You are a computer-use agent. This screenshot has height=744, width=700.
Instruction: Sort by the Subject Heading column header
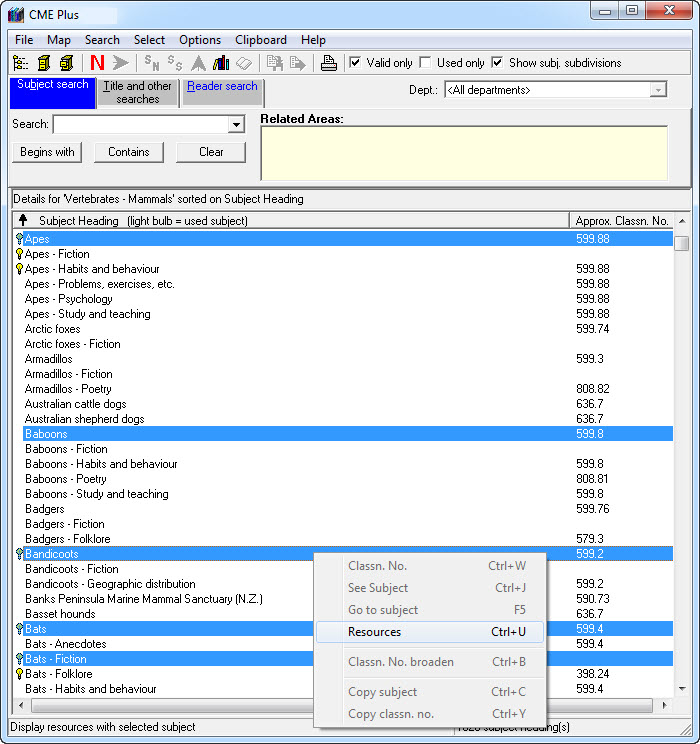coord(142,220)
